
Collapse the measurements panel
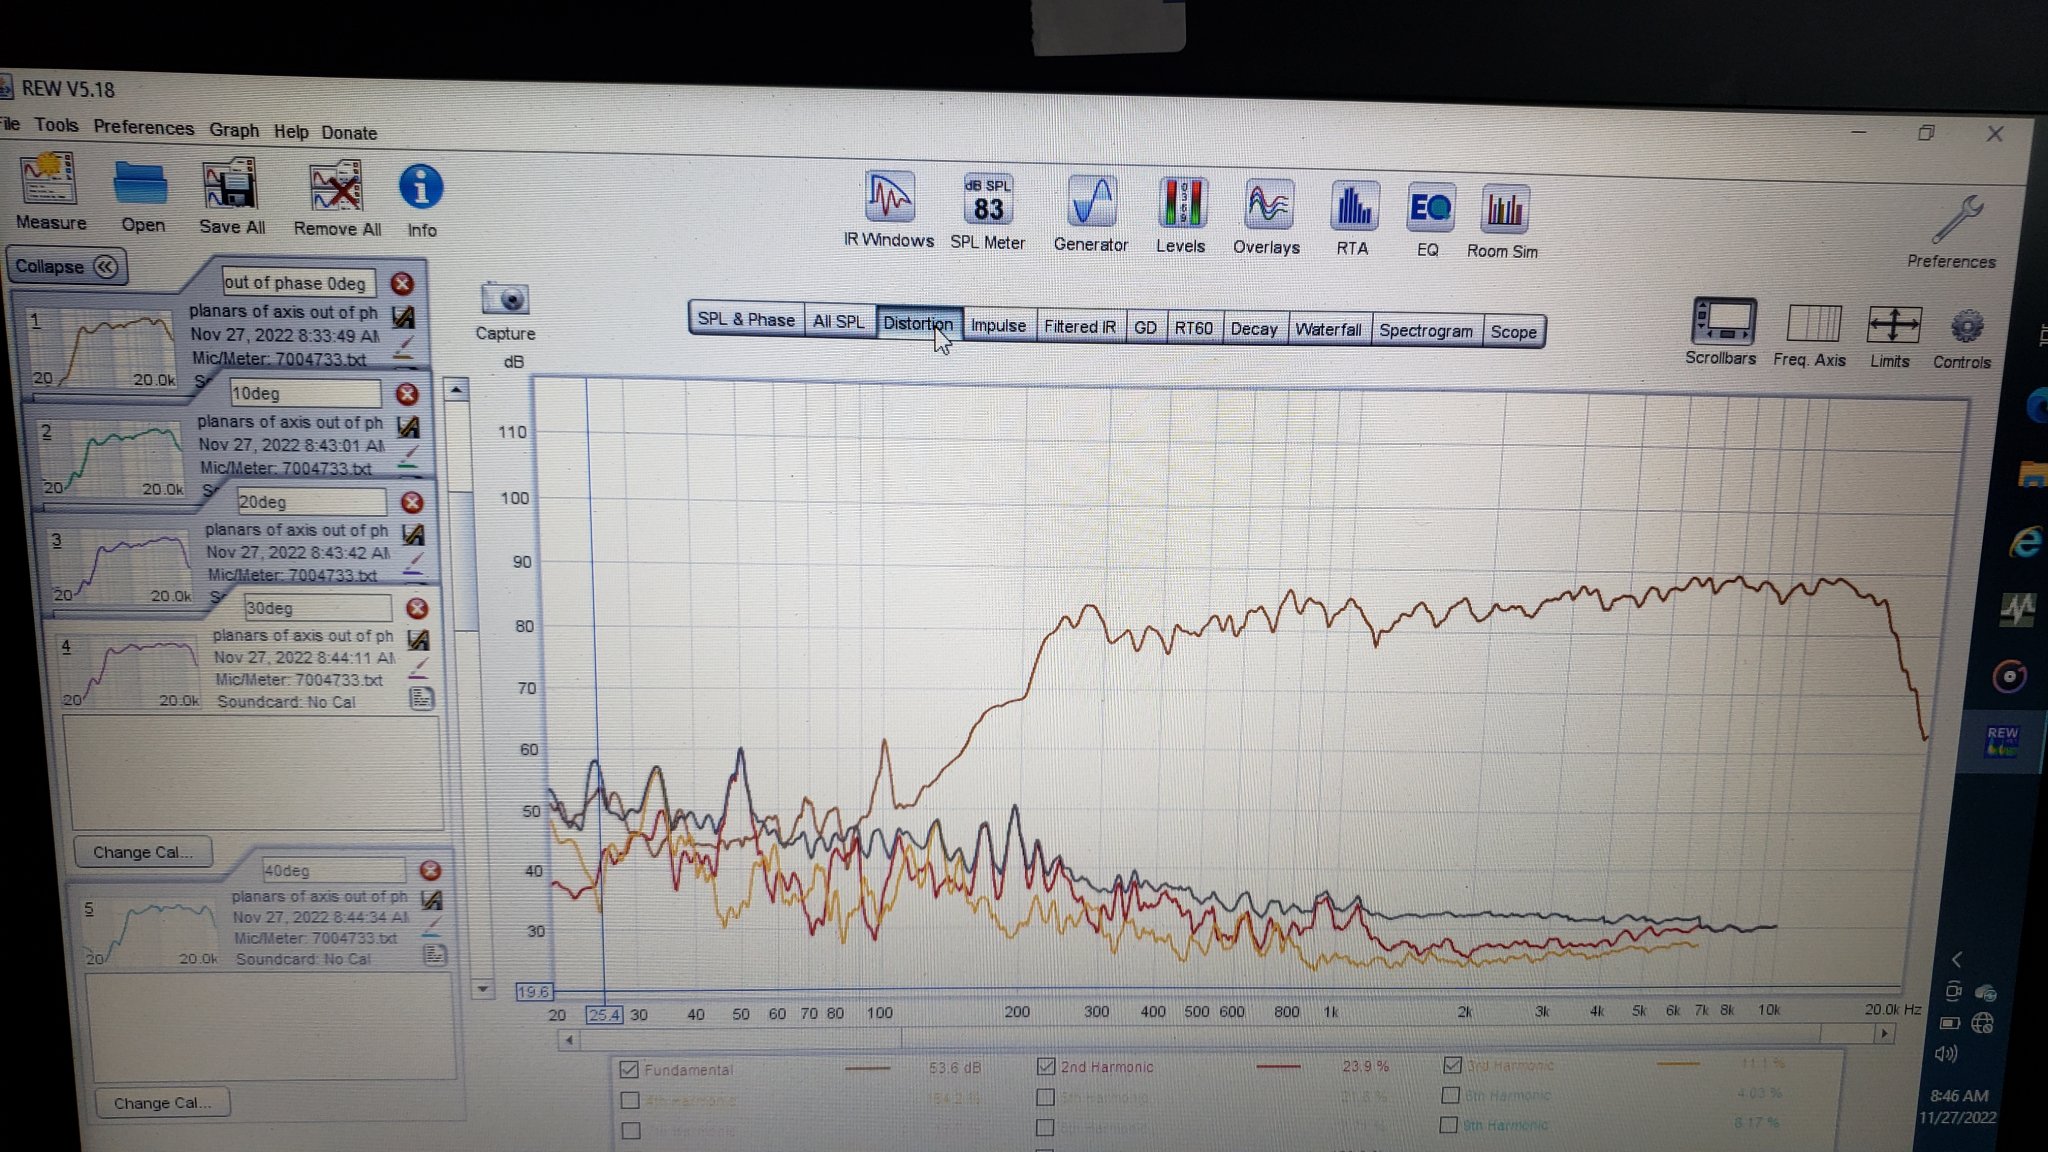(66, 267)
